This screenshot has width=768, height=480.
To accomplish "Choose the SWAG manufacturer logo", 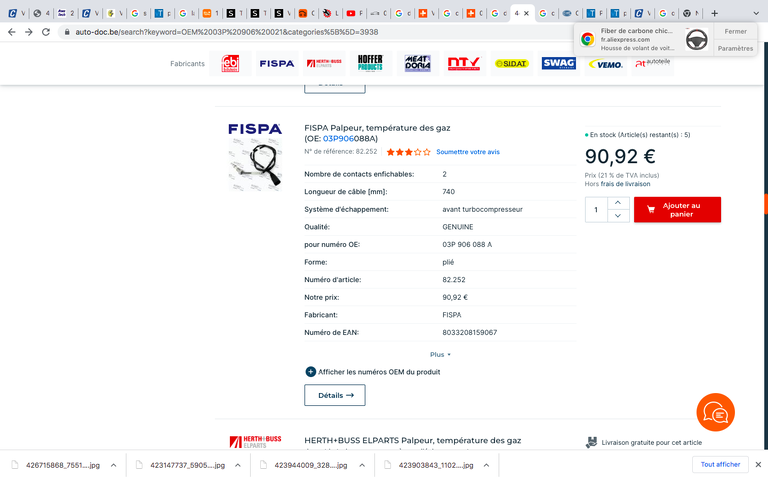I will click(559, 64).
